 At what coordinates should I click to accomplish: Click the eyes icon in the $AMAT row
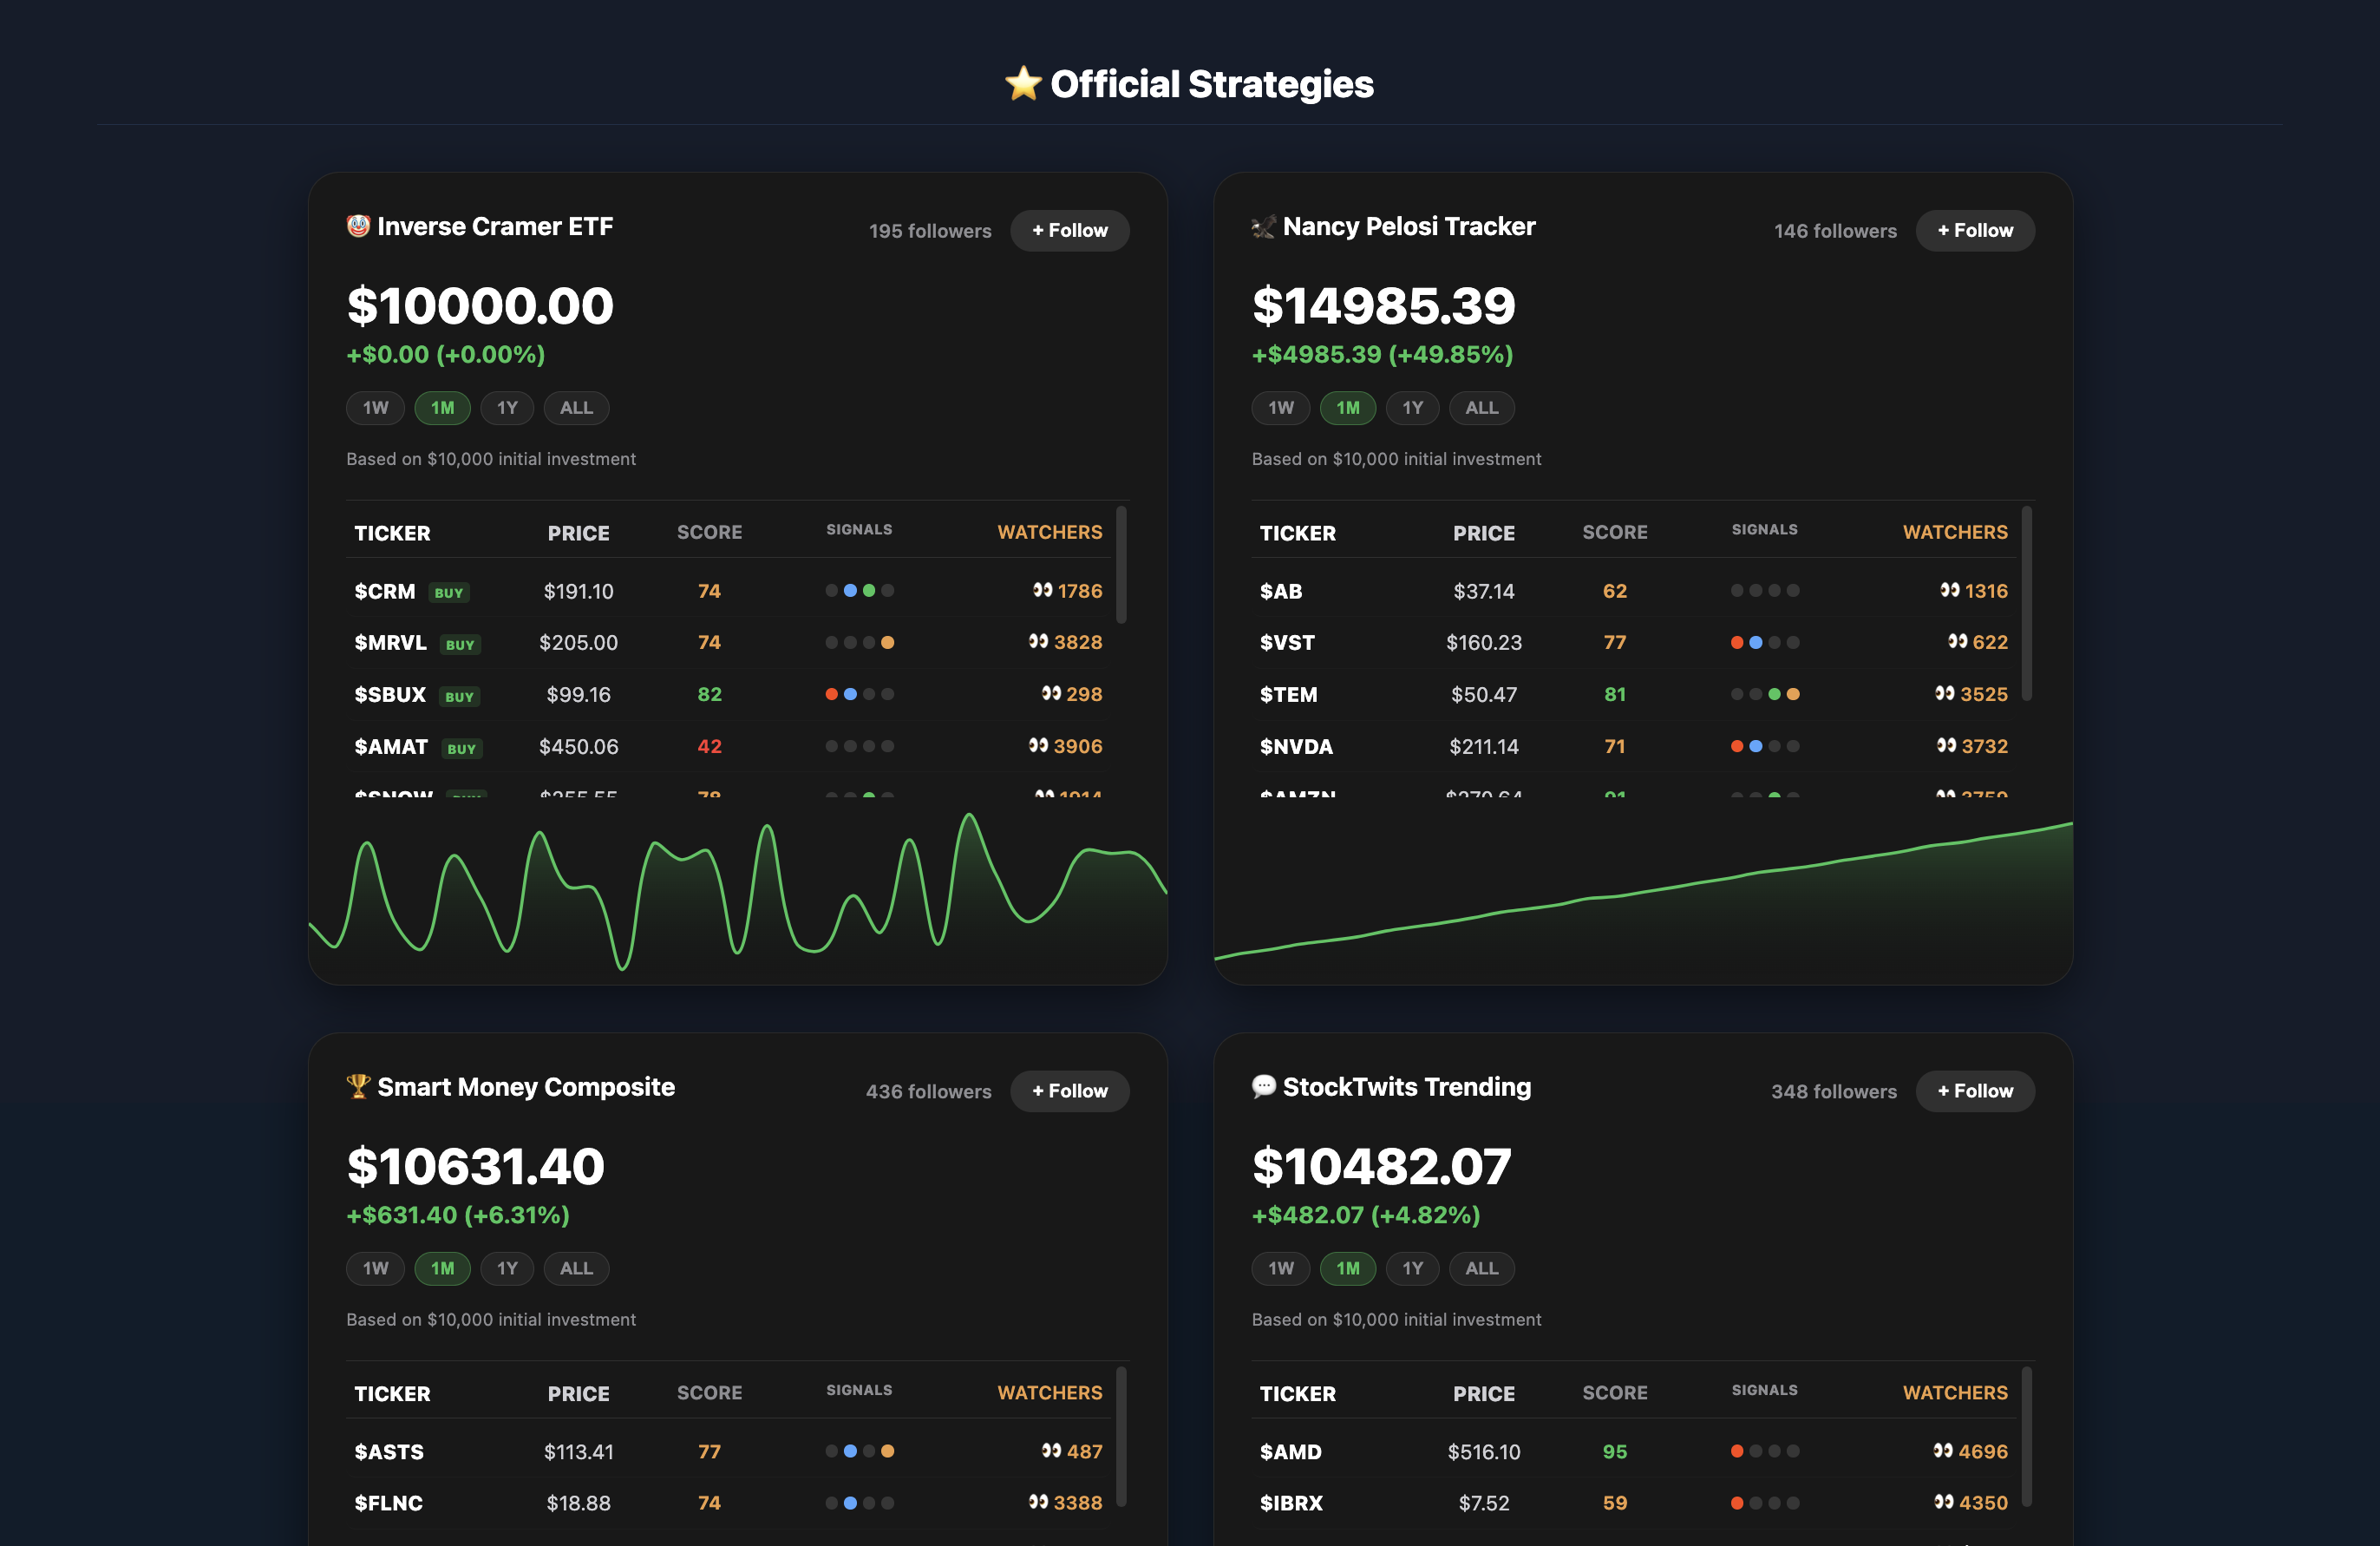1038,746
